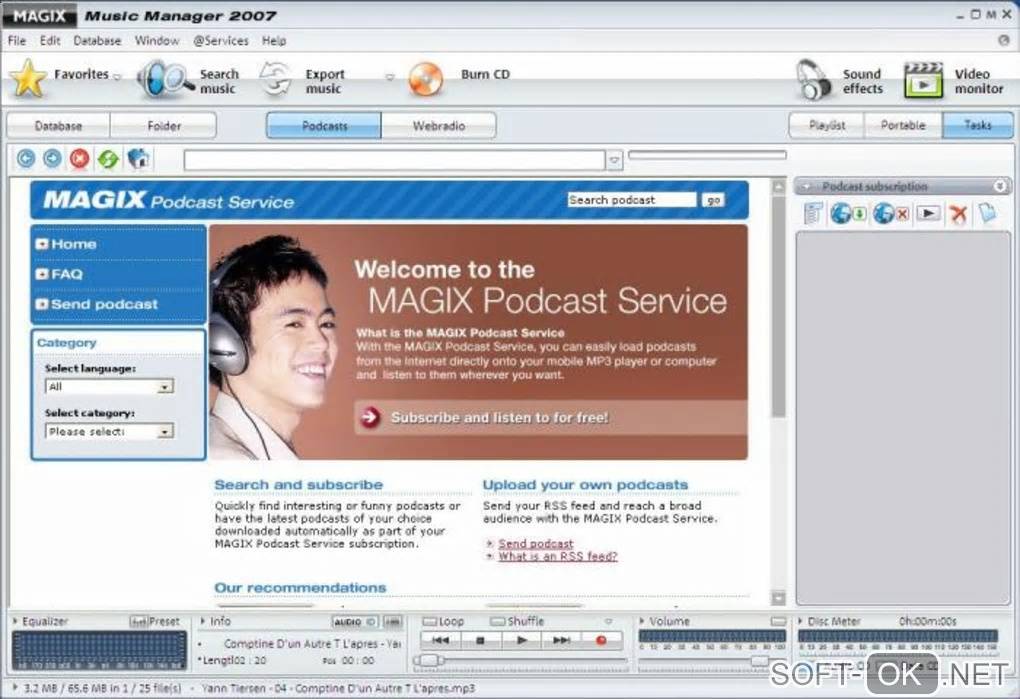Open the Favorites dropdown arrow

click(x=117, y=77)
